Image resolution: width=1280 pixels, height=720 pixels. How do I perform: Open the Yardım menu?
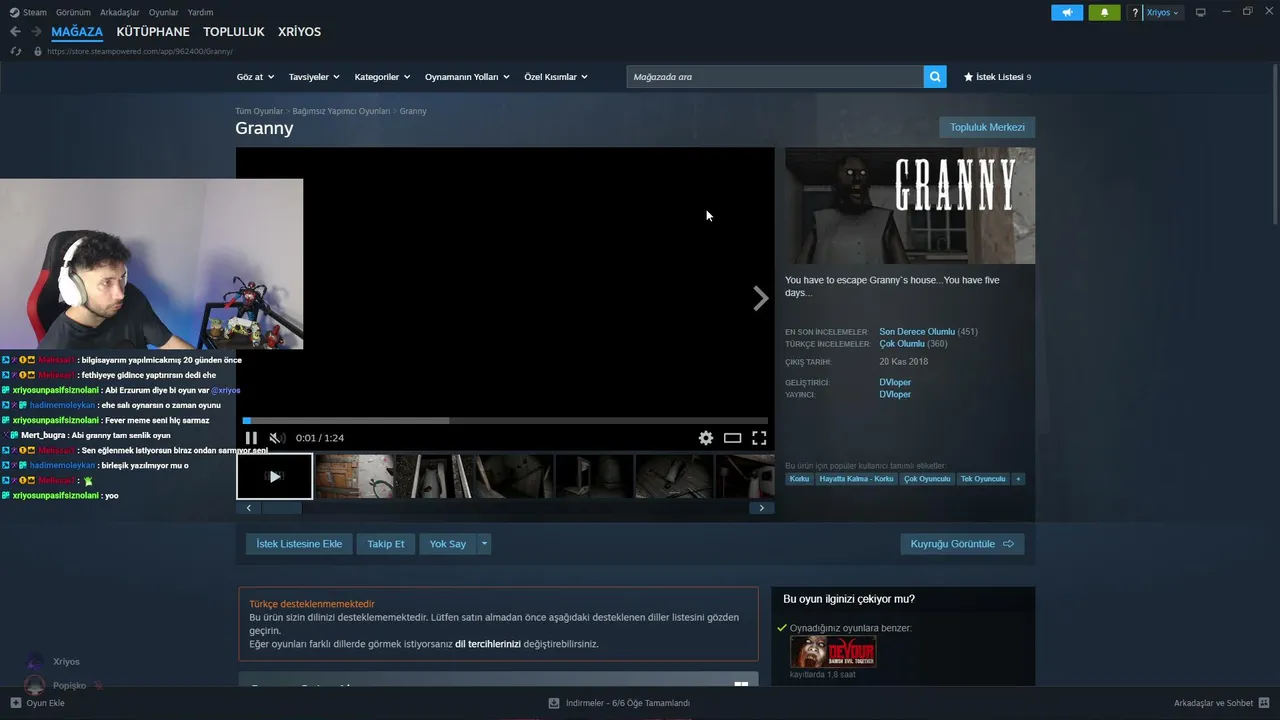pyautogui.click(x=200, y=13)
